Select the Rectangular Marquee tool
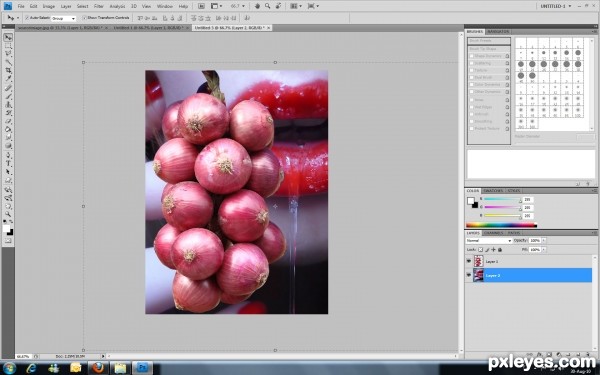 click(8, 46)
